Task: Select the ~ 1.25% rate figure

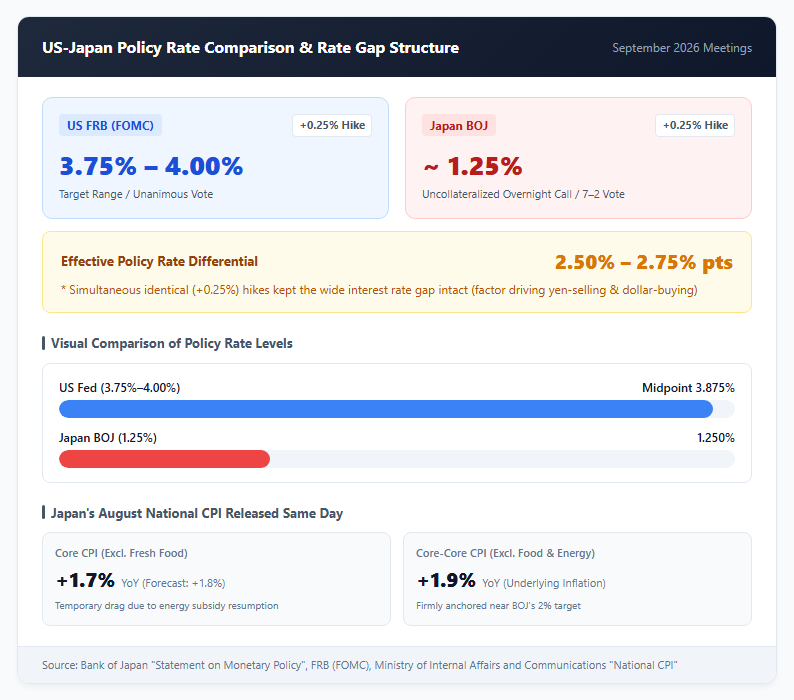Action: point(472,166)
